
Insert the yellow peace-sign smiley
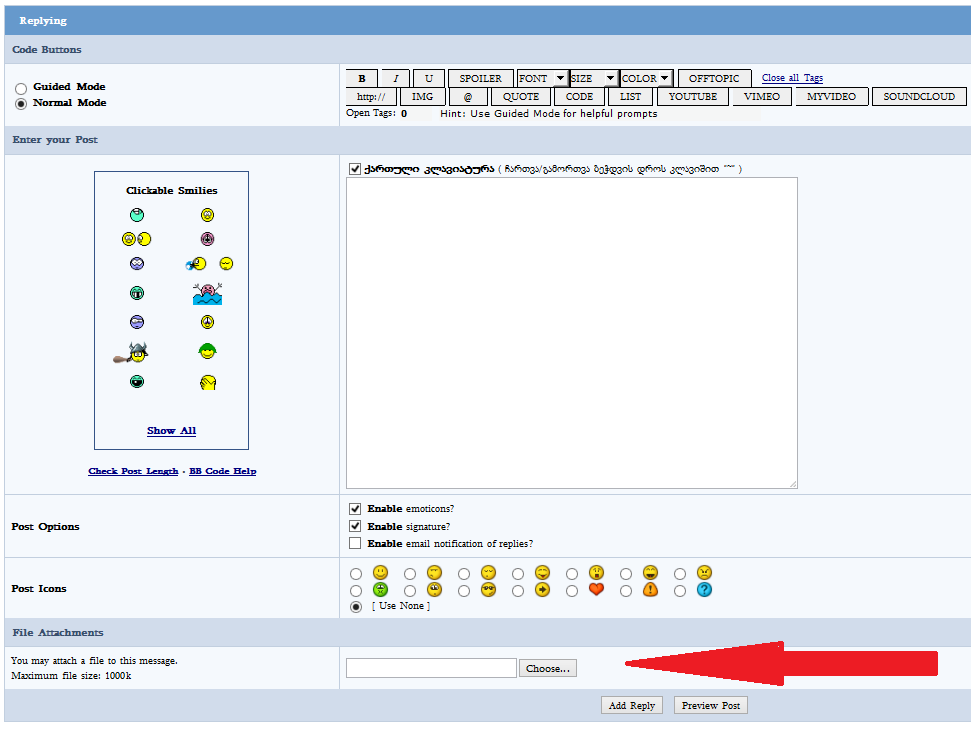pos(207,322)
